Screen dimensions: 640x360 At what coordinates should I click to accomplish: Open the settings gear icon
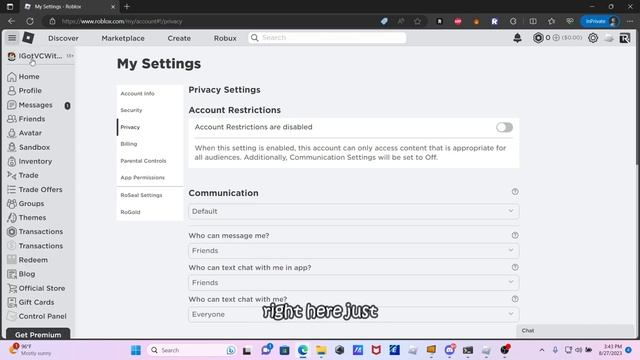coord(593,38)
